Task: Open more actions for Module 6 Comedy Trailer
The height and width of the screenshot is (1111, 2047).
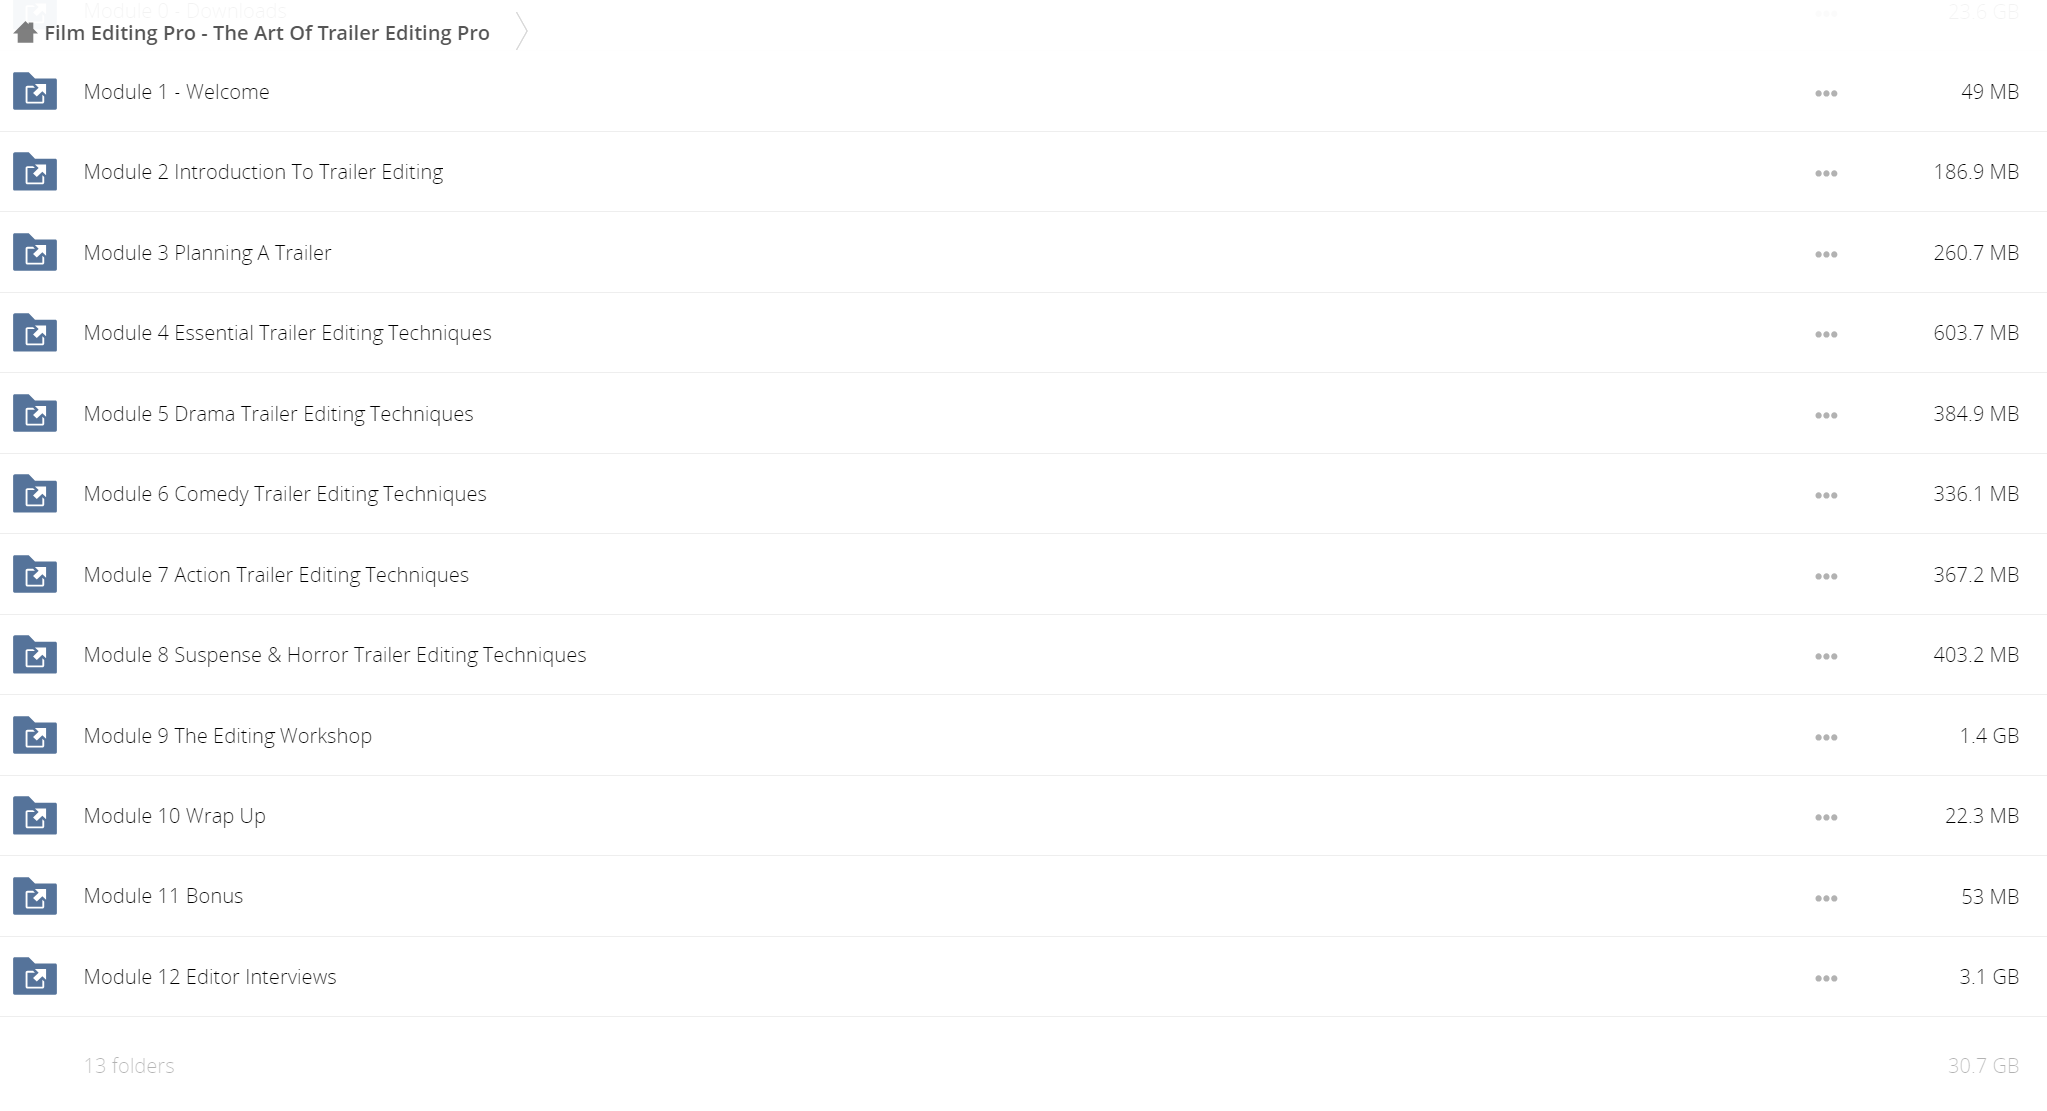Action: pos(1826,495)
